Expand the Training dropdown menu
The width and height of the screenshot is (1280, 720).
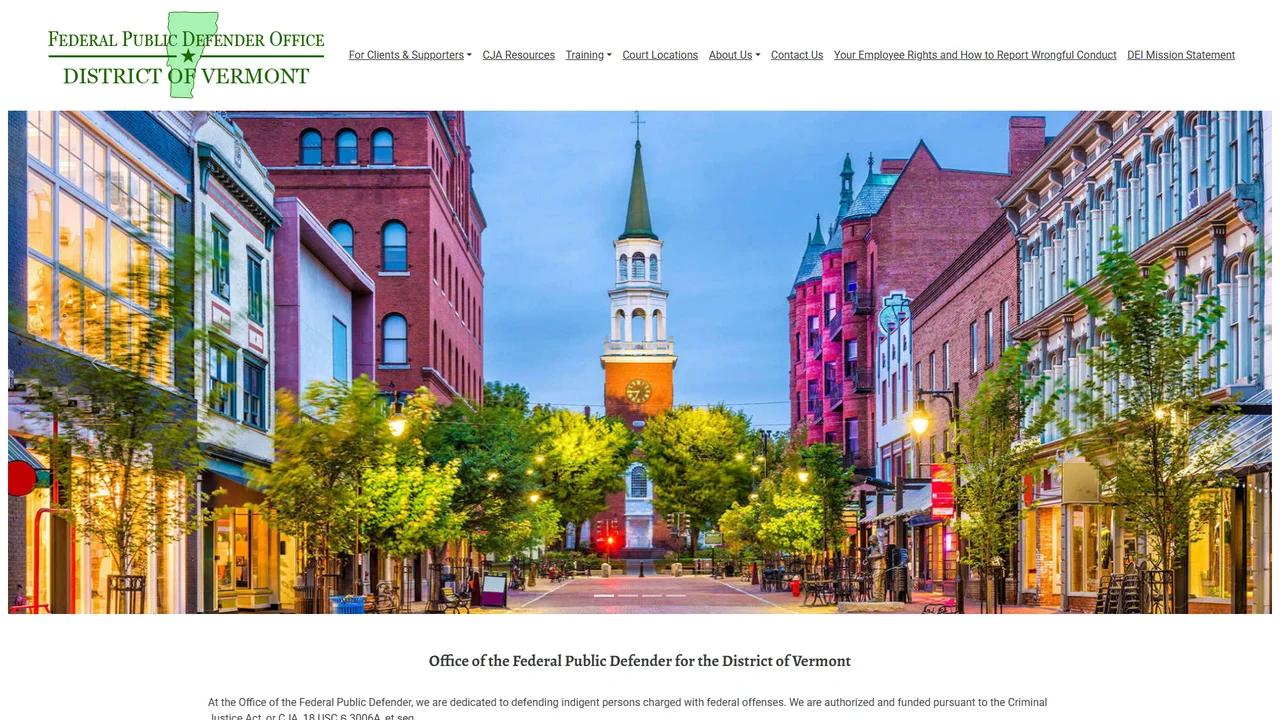588,55
